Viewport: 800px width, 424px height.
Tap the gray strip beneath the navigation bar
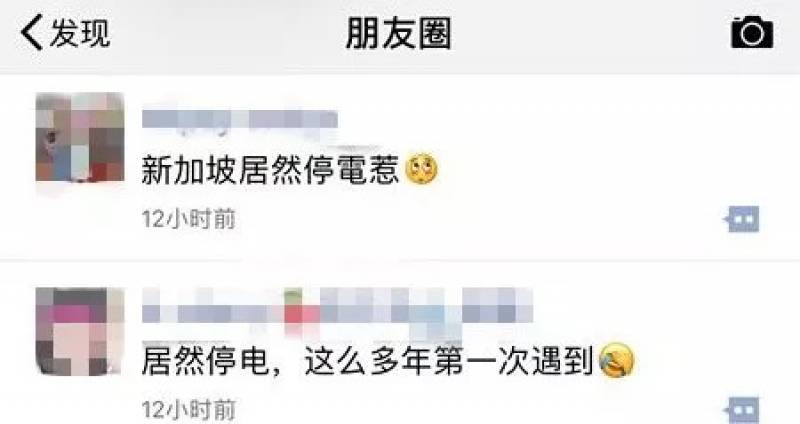pos(400,71)
